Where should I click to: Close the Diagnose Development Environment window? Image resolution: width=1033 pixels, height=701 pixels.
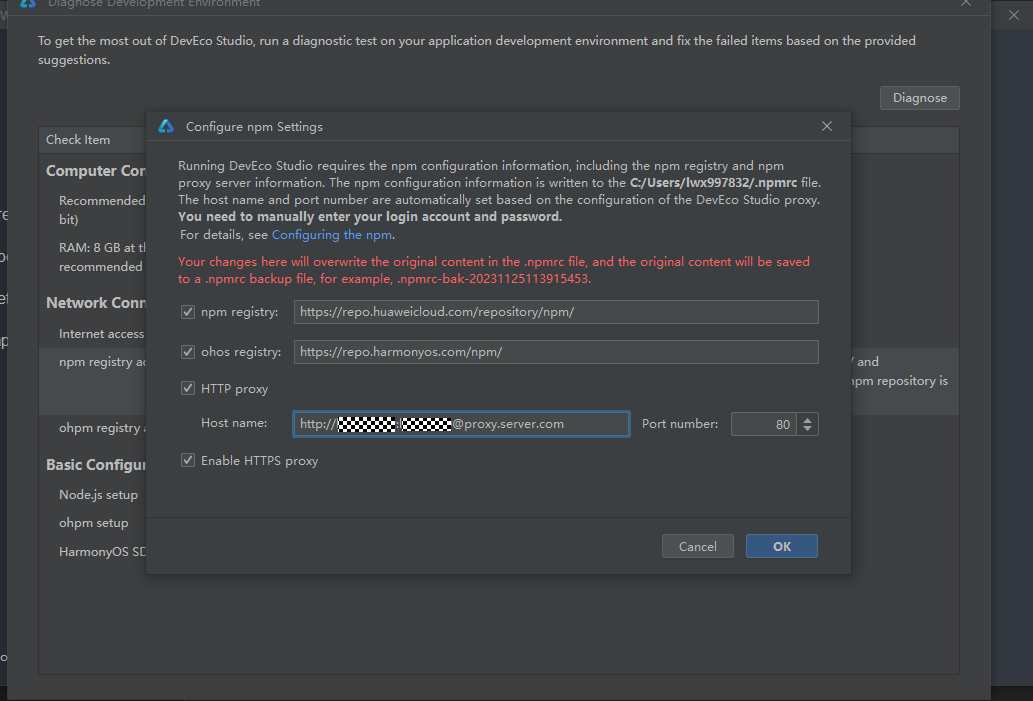coord(966,3)
